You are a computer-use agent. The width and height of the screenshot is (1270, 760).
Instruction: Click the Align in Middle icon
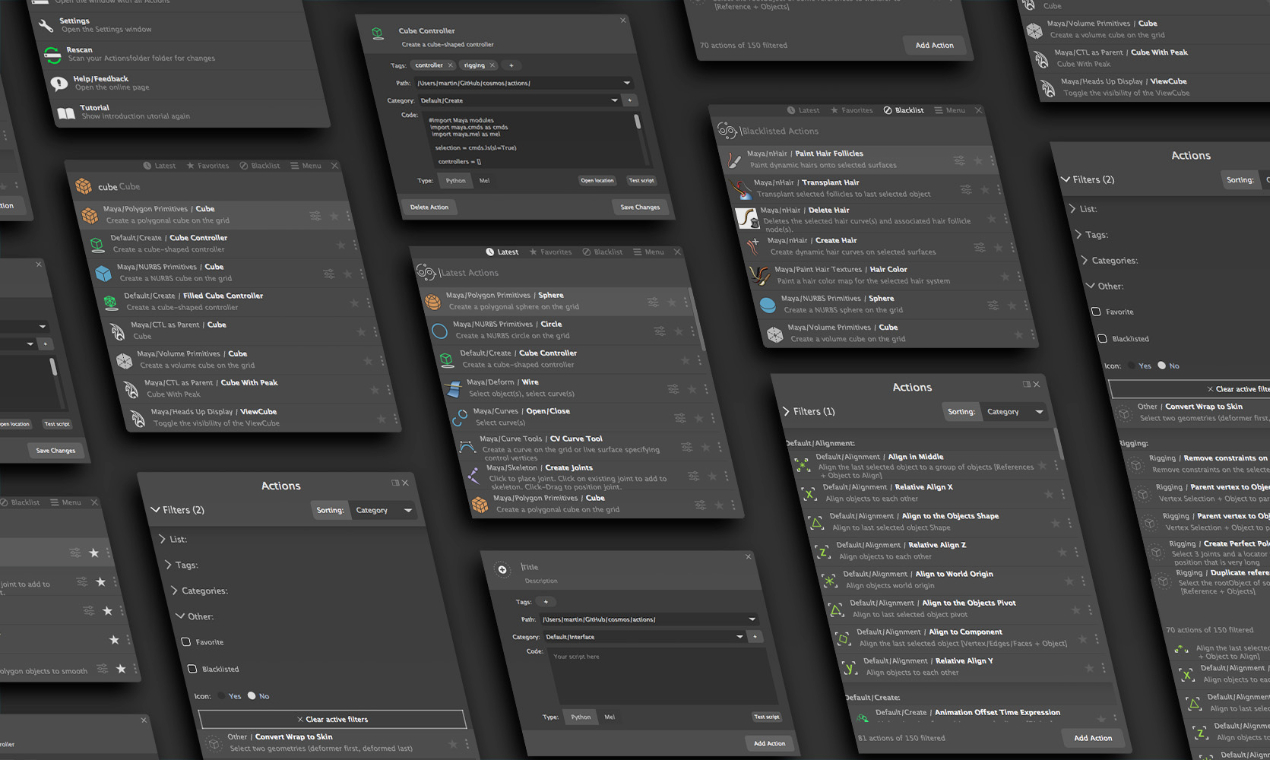tap(802, 464)
